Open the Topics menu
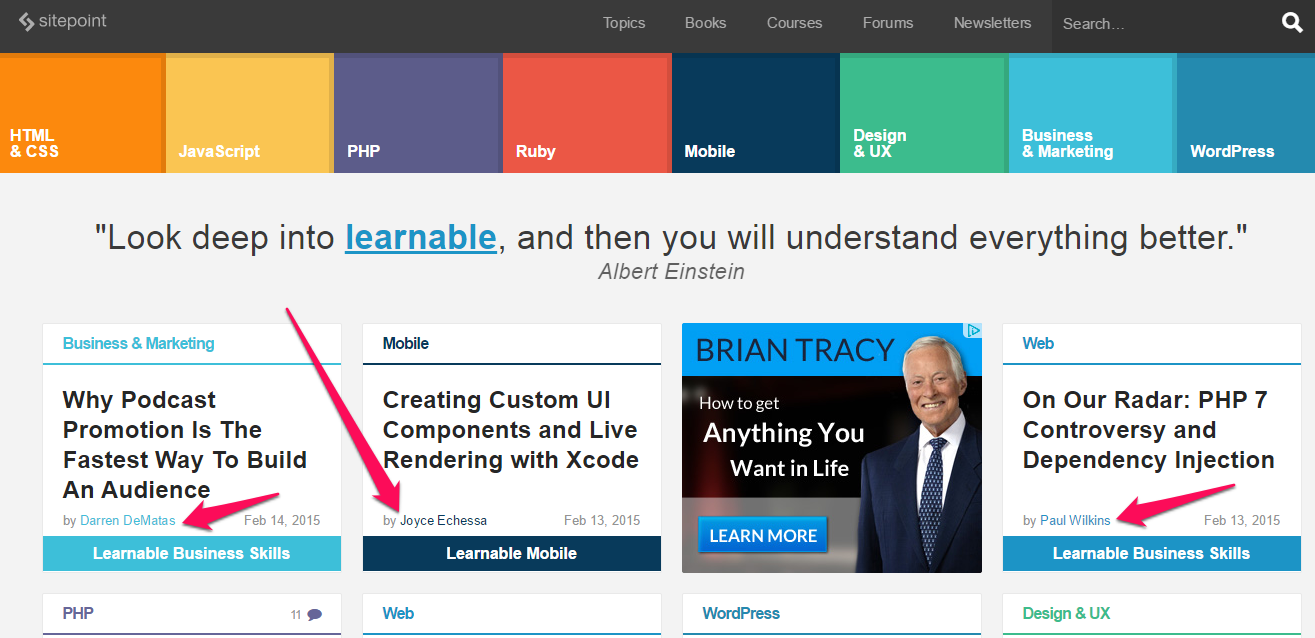Image resolution: width=1315 pixels, height=638 pixels. coord(624,23)
